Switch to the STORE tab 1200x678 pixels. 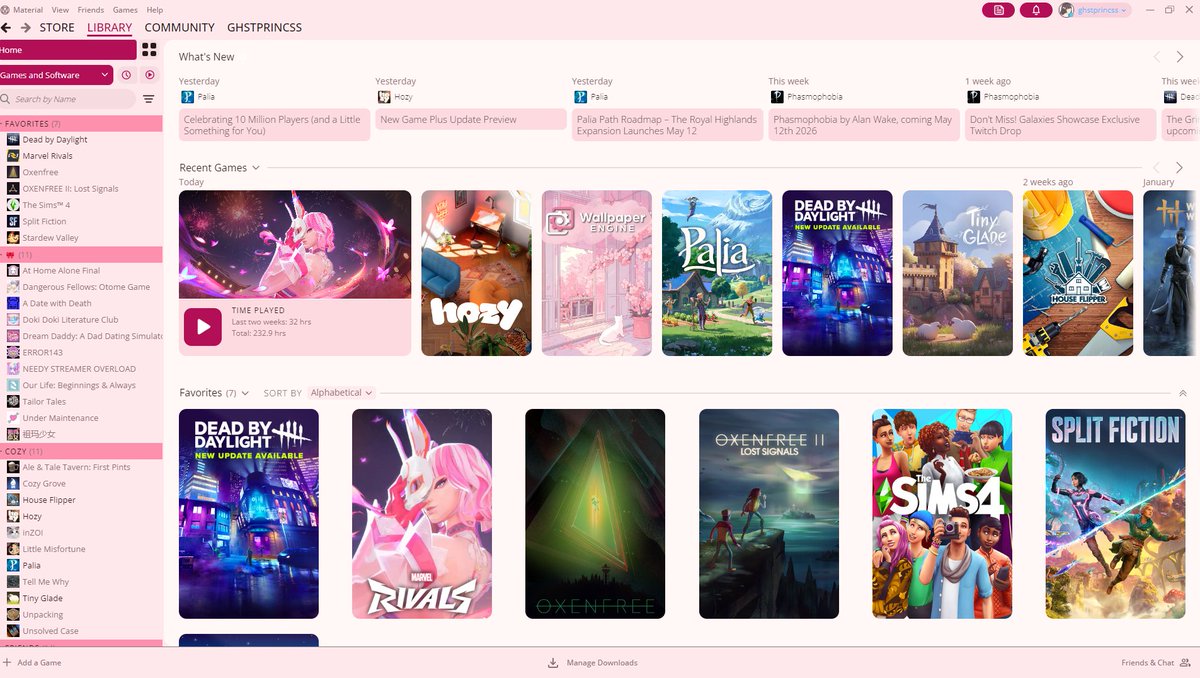click(57, 28)
